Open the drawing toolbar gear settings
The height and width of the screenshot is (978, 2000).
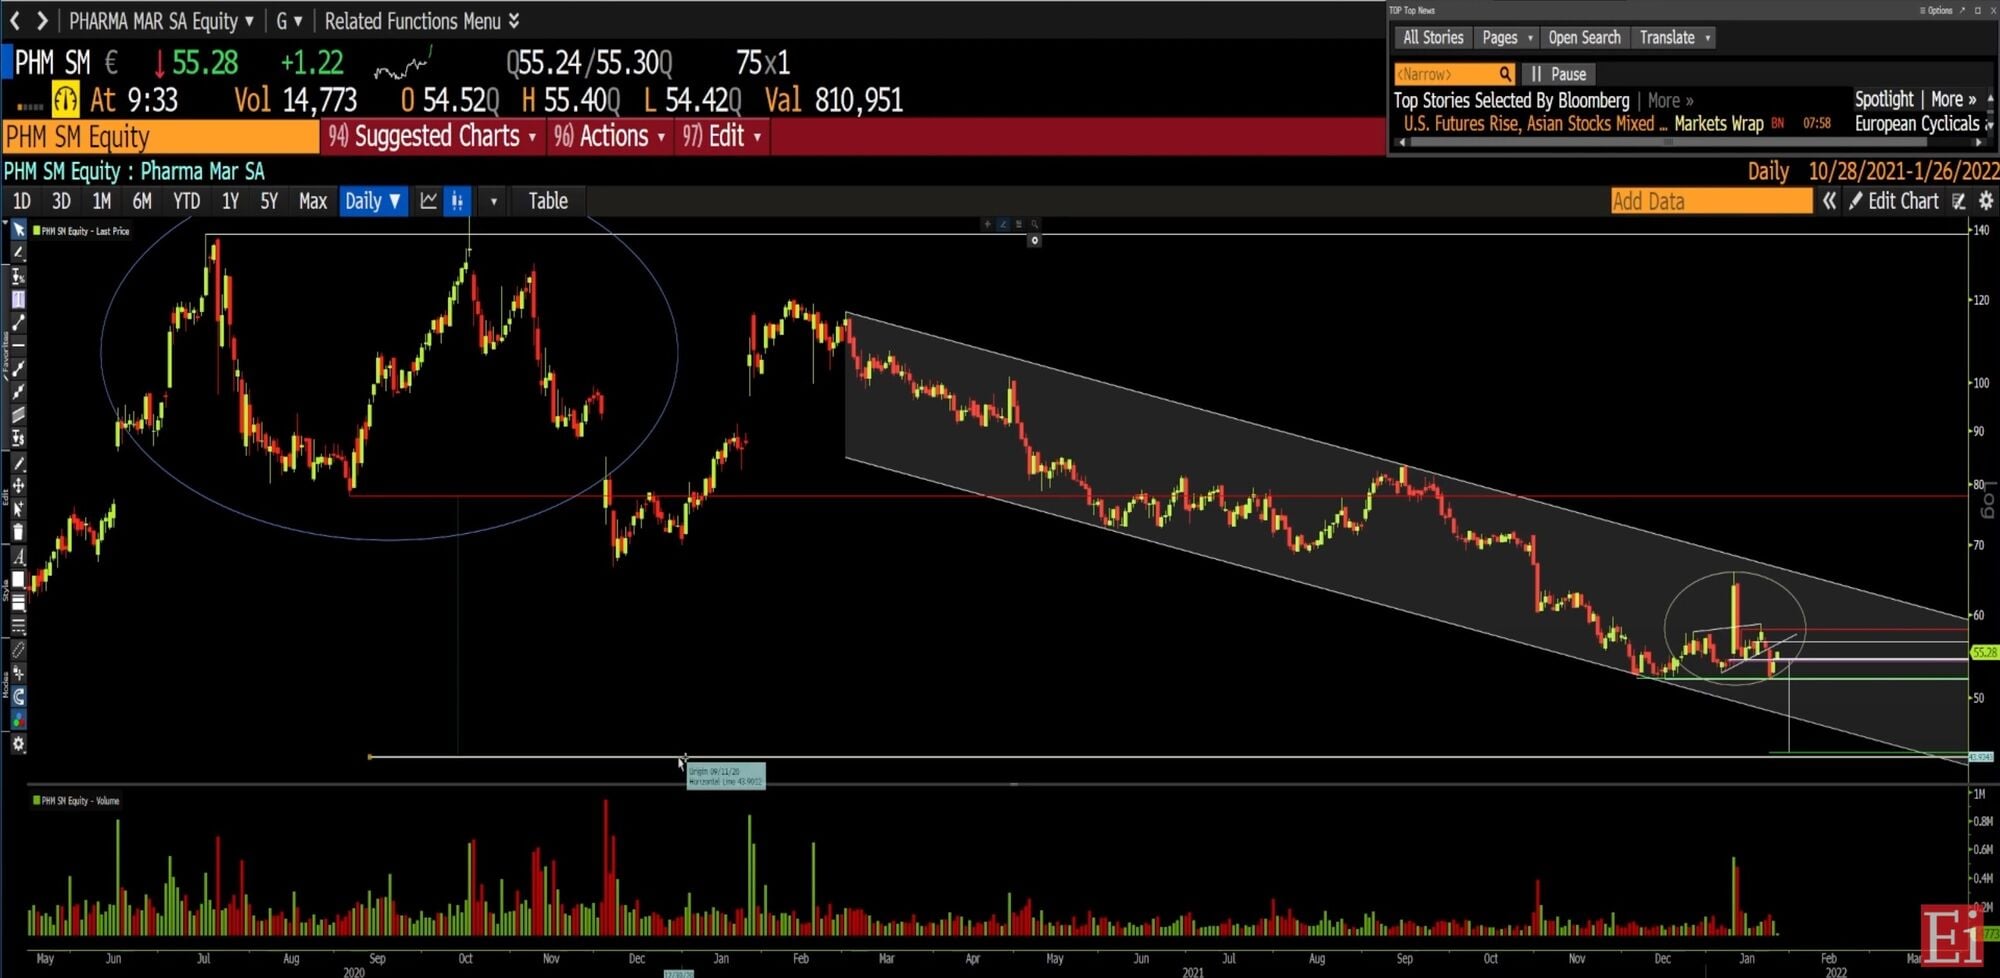18,744
